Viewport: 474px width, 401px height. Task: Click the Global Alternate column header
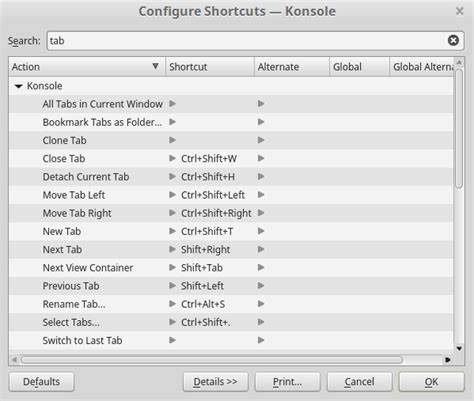tap(422, 67)
